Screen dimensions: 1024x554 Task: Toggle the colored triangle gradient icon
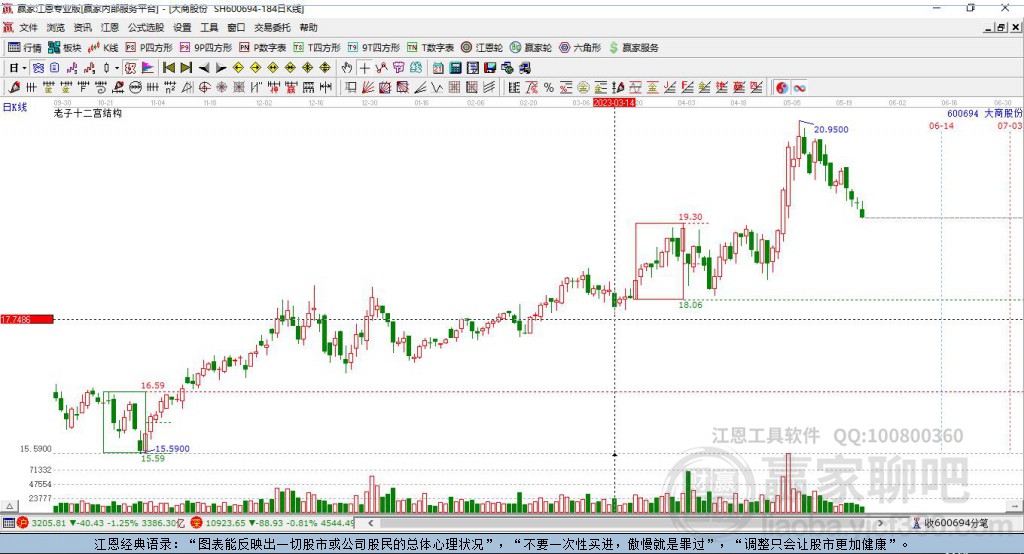tap(148, 68)
